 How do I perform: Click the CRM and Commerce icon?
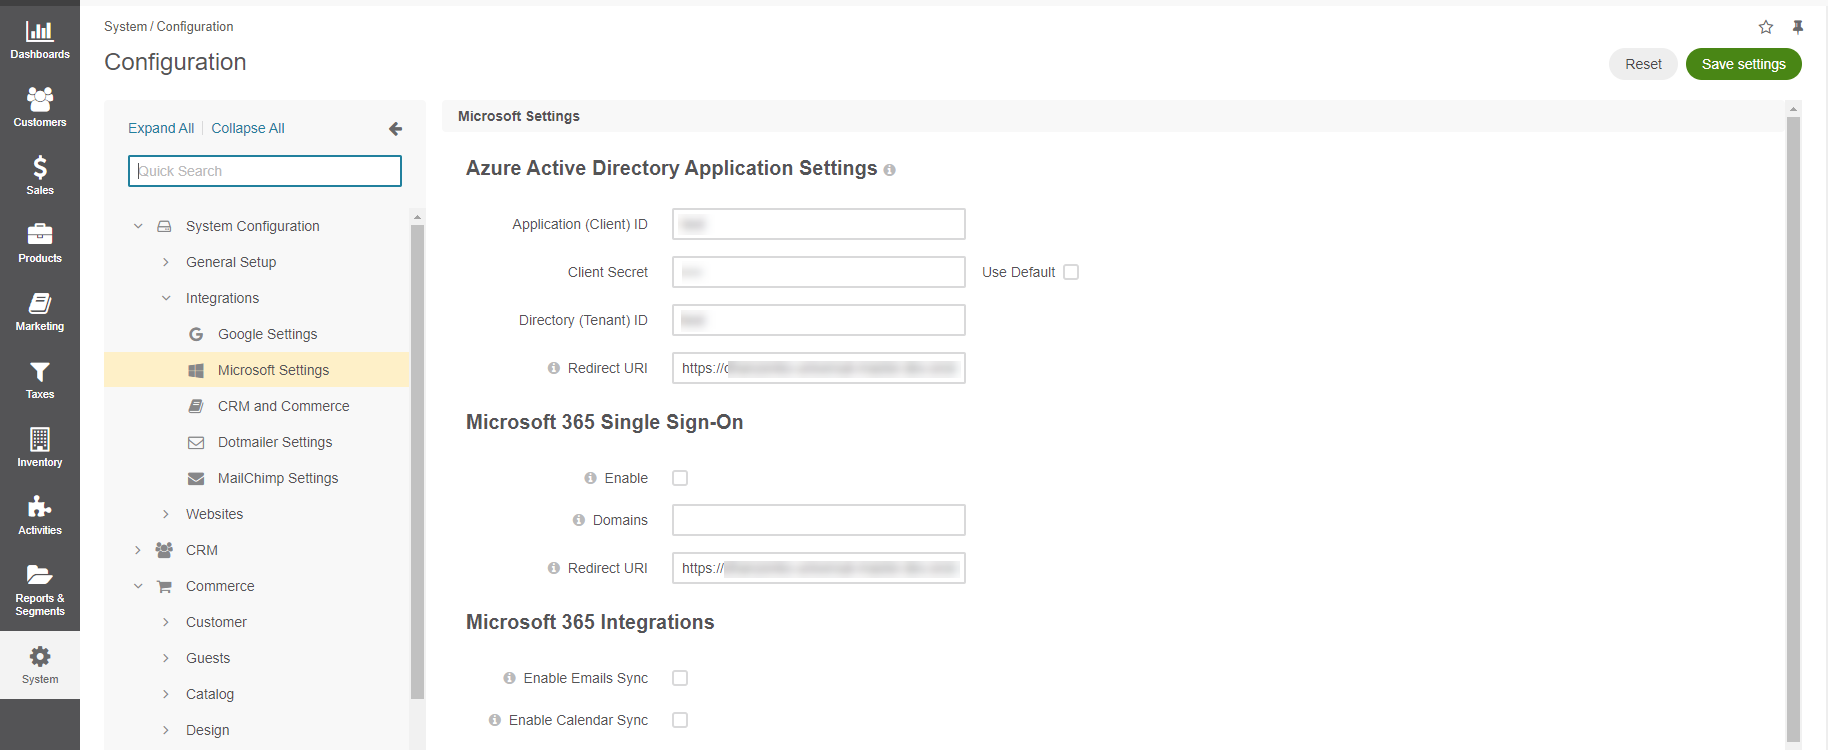(196, 406)
